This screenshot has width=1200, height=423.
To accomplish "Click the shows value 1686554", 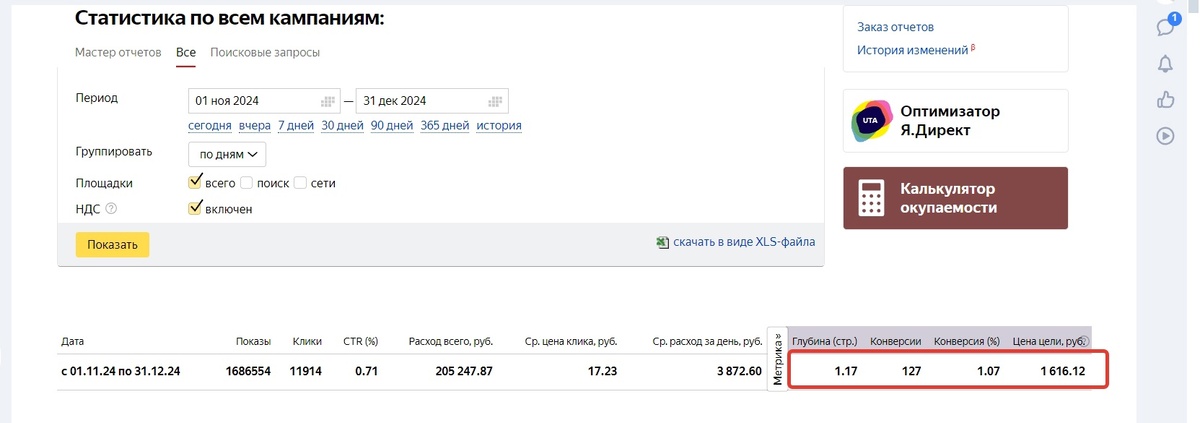I will (x=246, y=371).
